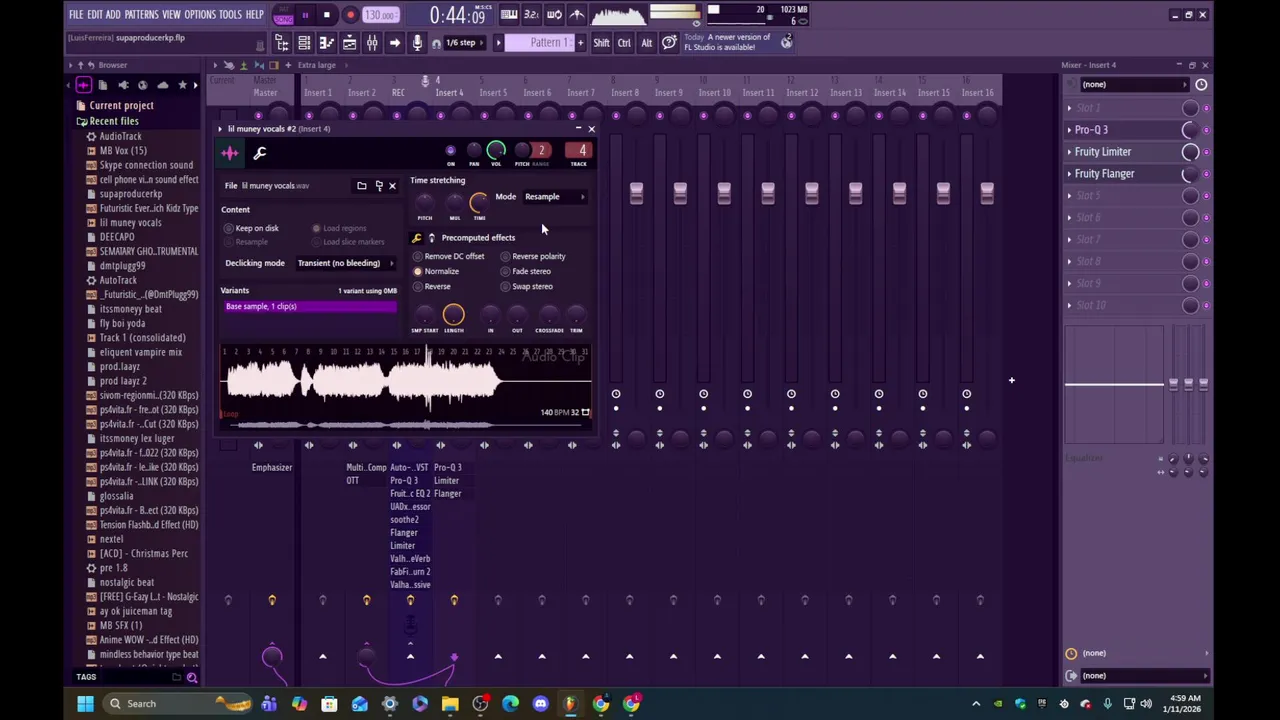Select the browser cloud library icon
Screen dimensions: 1280x720
[x=162, y=85]
